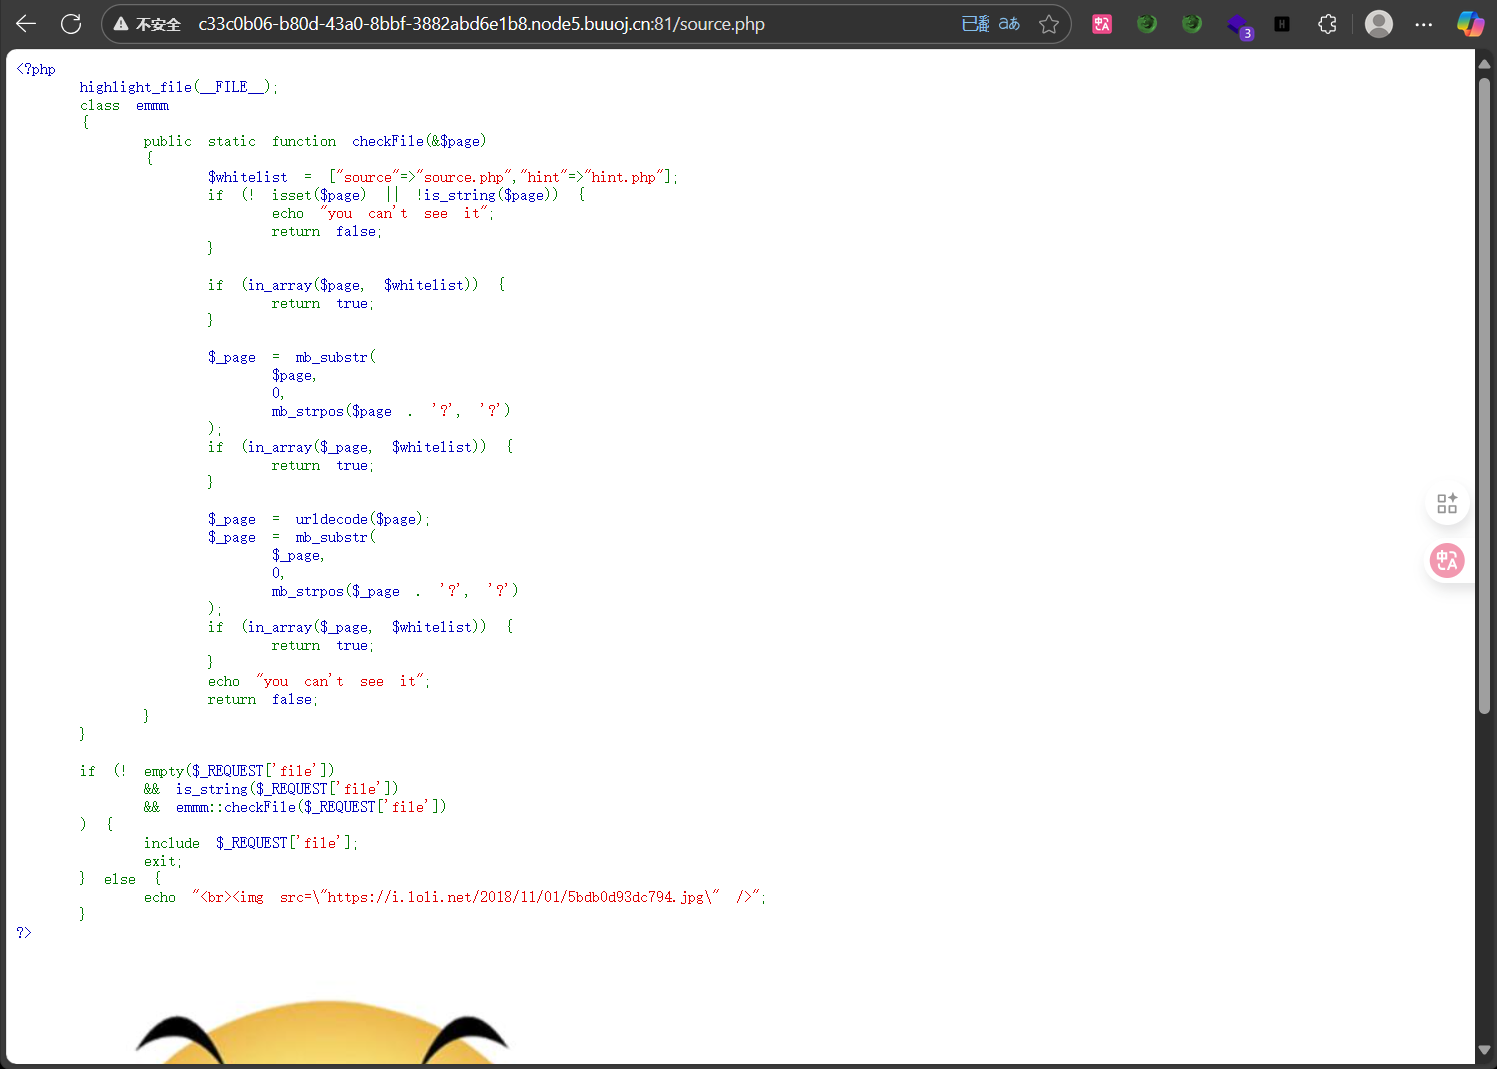Open the second green extension icon

coord(1191,23)
